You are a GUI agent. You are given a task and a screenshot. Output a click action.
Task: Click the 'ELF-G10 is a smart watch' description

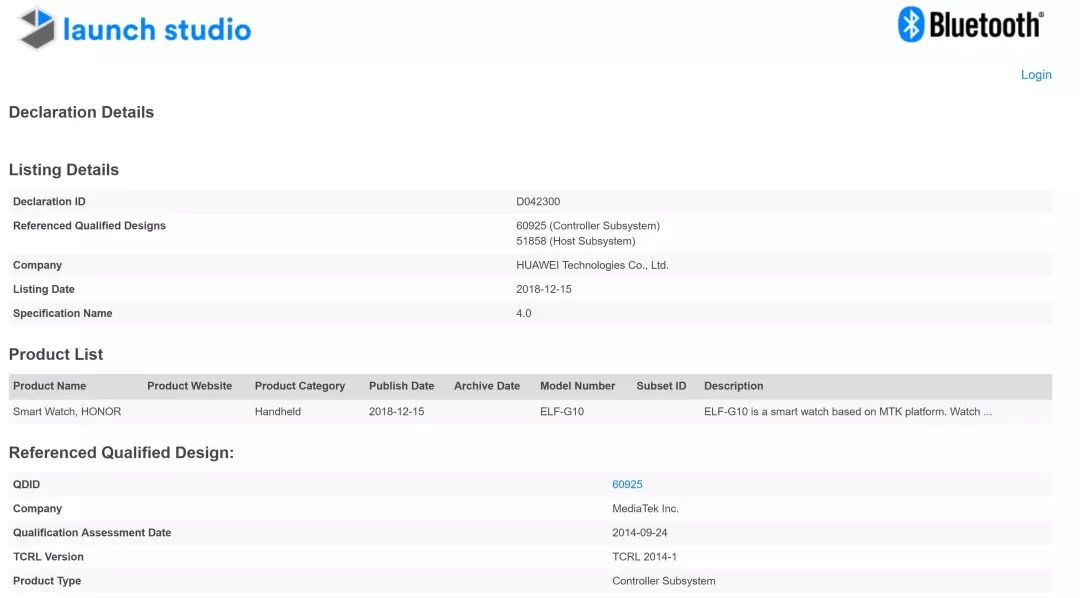tap(842, 411)
